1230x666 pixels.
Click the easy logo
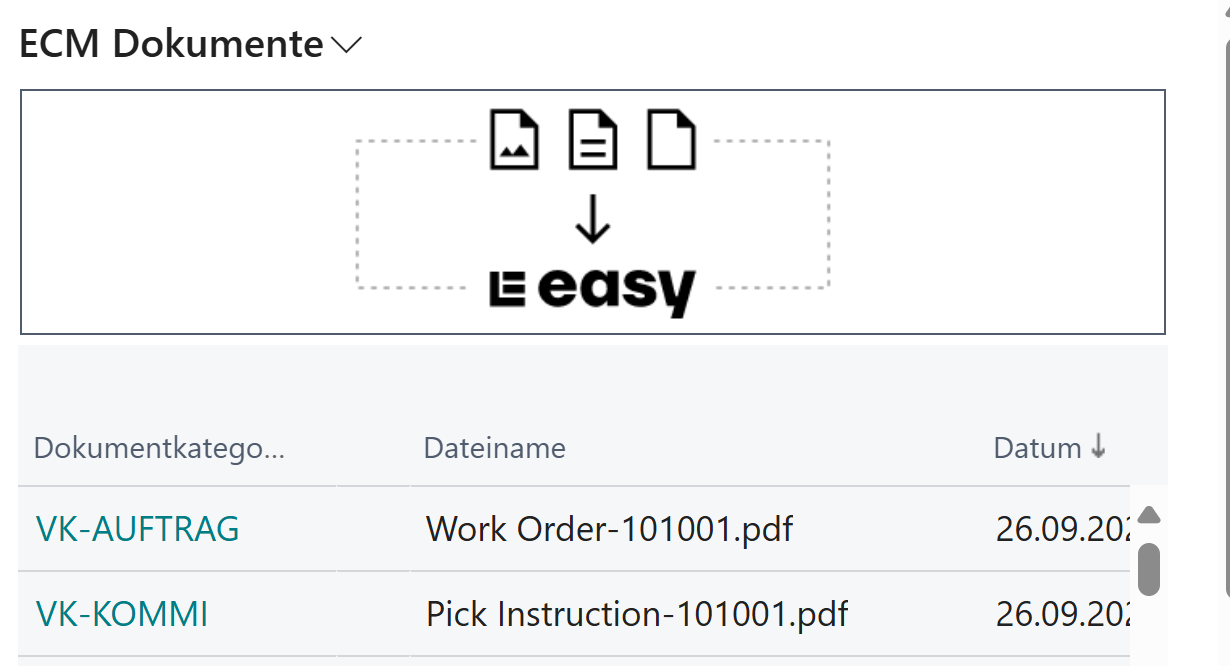tap(592, 289)
